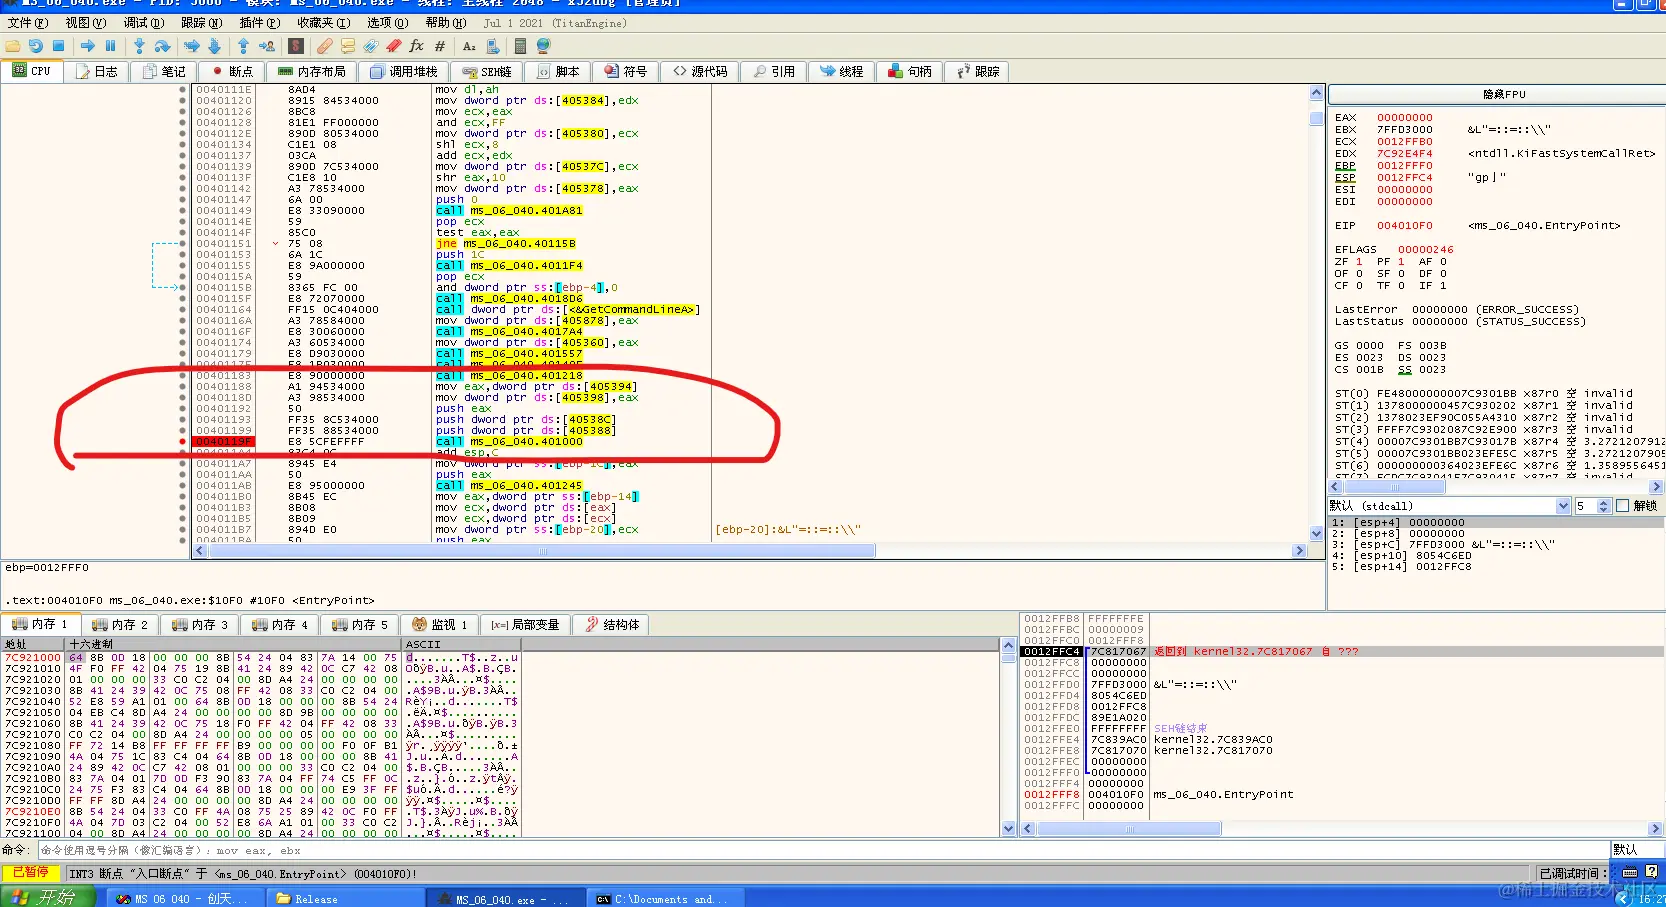Click the run arrow toolbar icon

coord(88,46)
